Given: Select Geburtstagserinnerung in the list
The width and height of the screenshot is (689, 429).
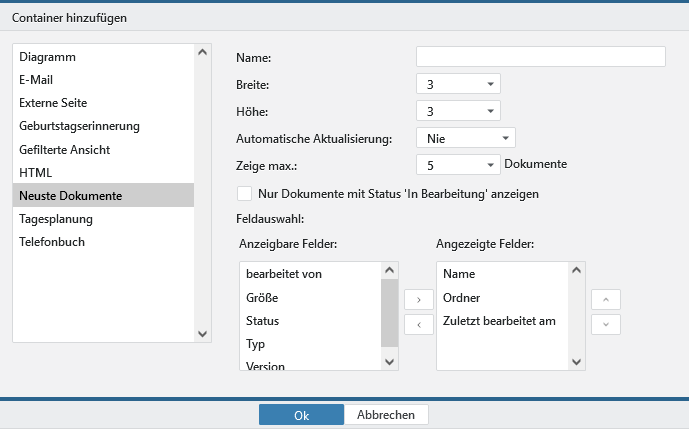Looking at the screenshot, I should click(79, 126).
